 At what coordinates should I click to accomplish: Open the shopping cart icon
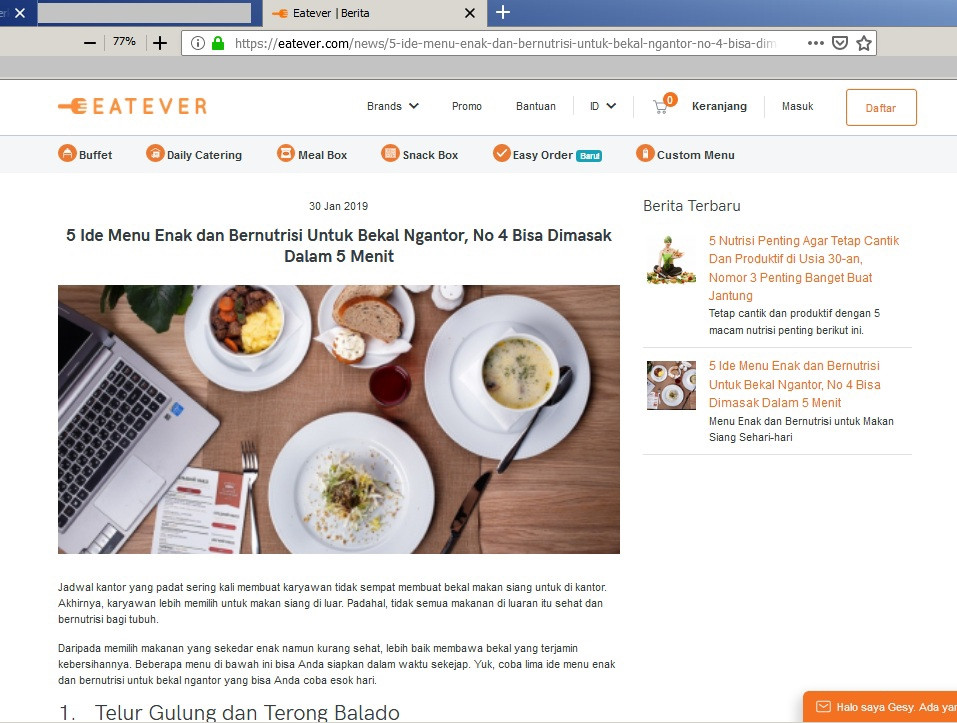pyautogui.click(x=660, y=107)
